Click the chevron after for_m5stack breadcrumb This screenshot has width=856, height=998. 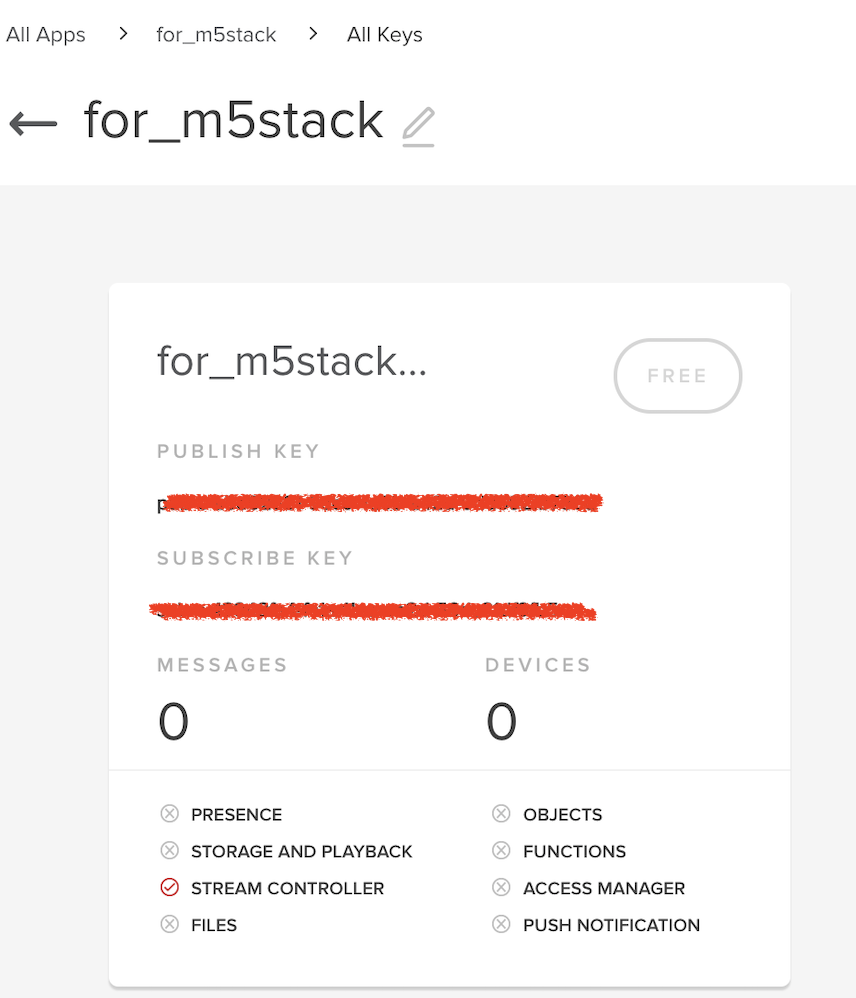pos(312,33)
